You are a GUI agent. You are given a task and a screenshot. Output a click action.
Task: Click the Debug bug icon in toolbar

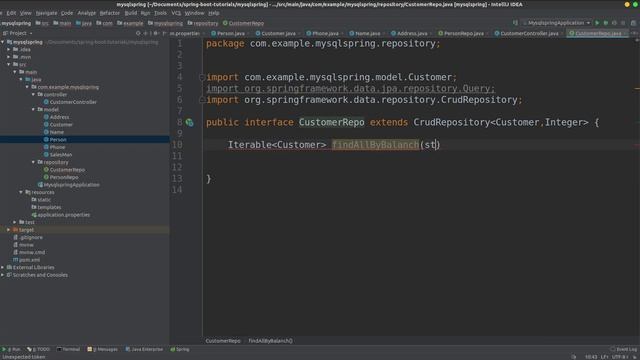(x=606, y=23)
